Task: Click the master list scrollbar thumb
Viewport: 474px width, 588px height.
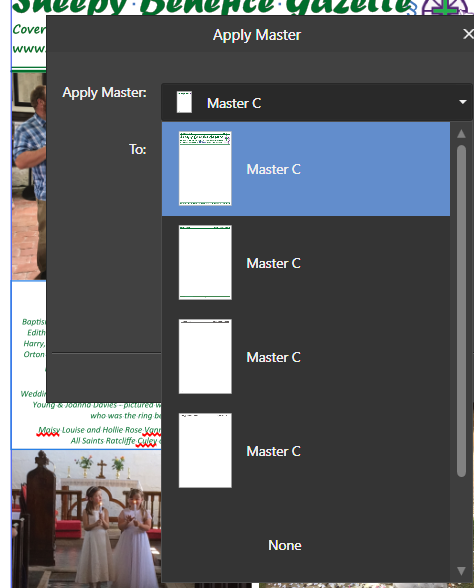Action: [x=462, y=311]
